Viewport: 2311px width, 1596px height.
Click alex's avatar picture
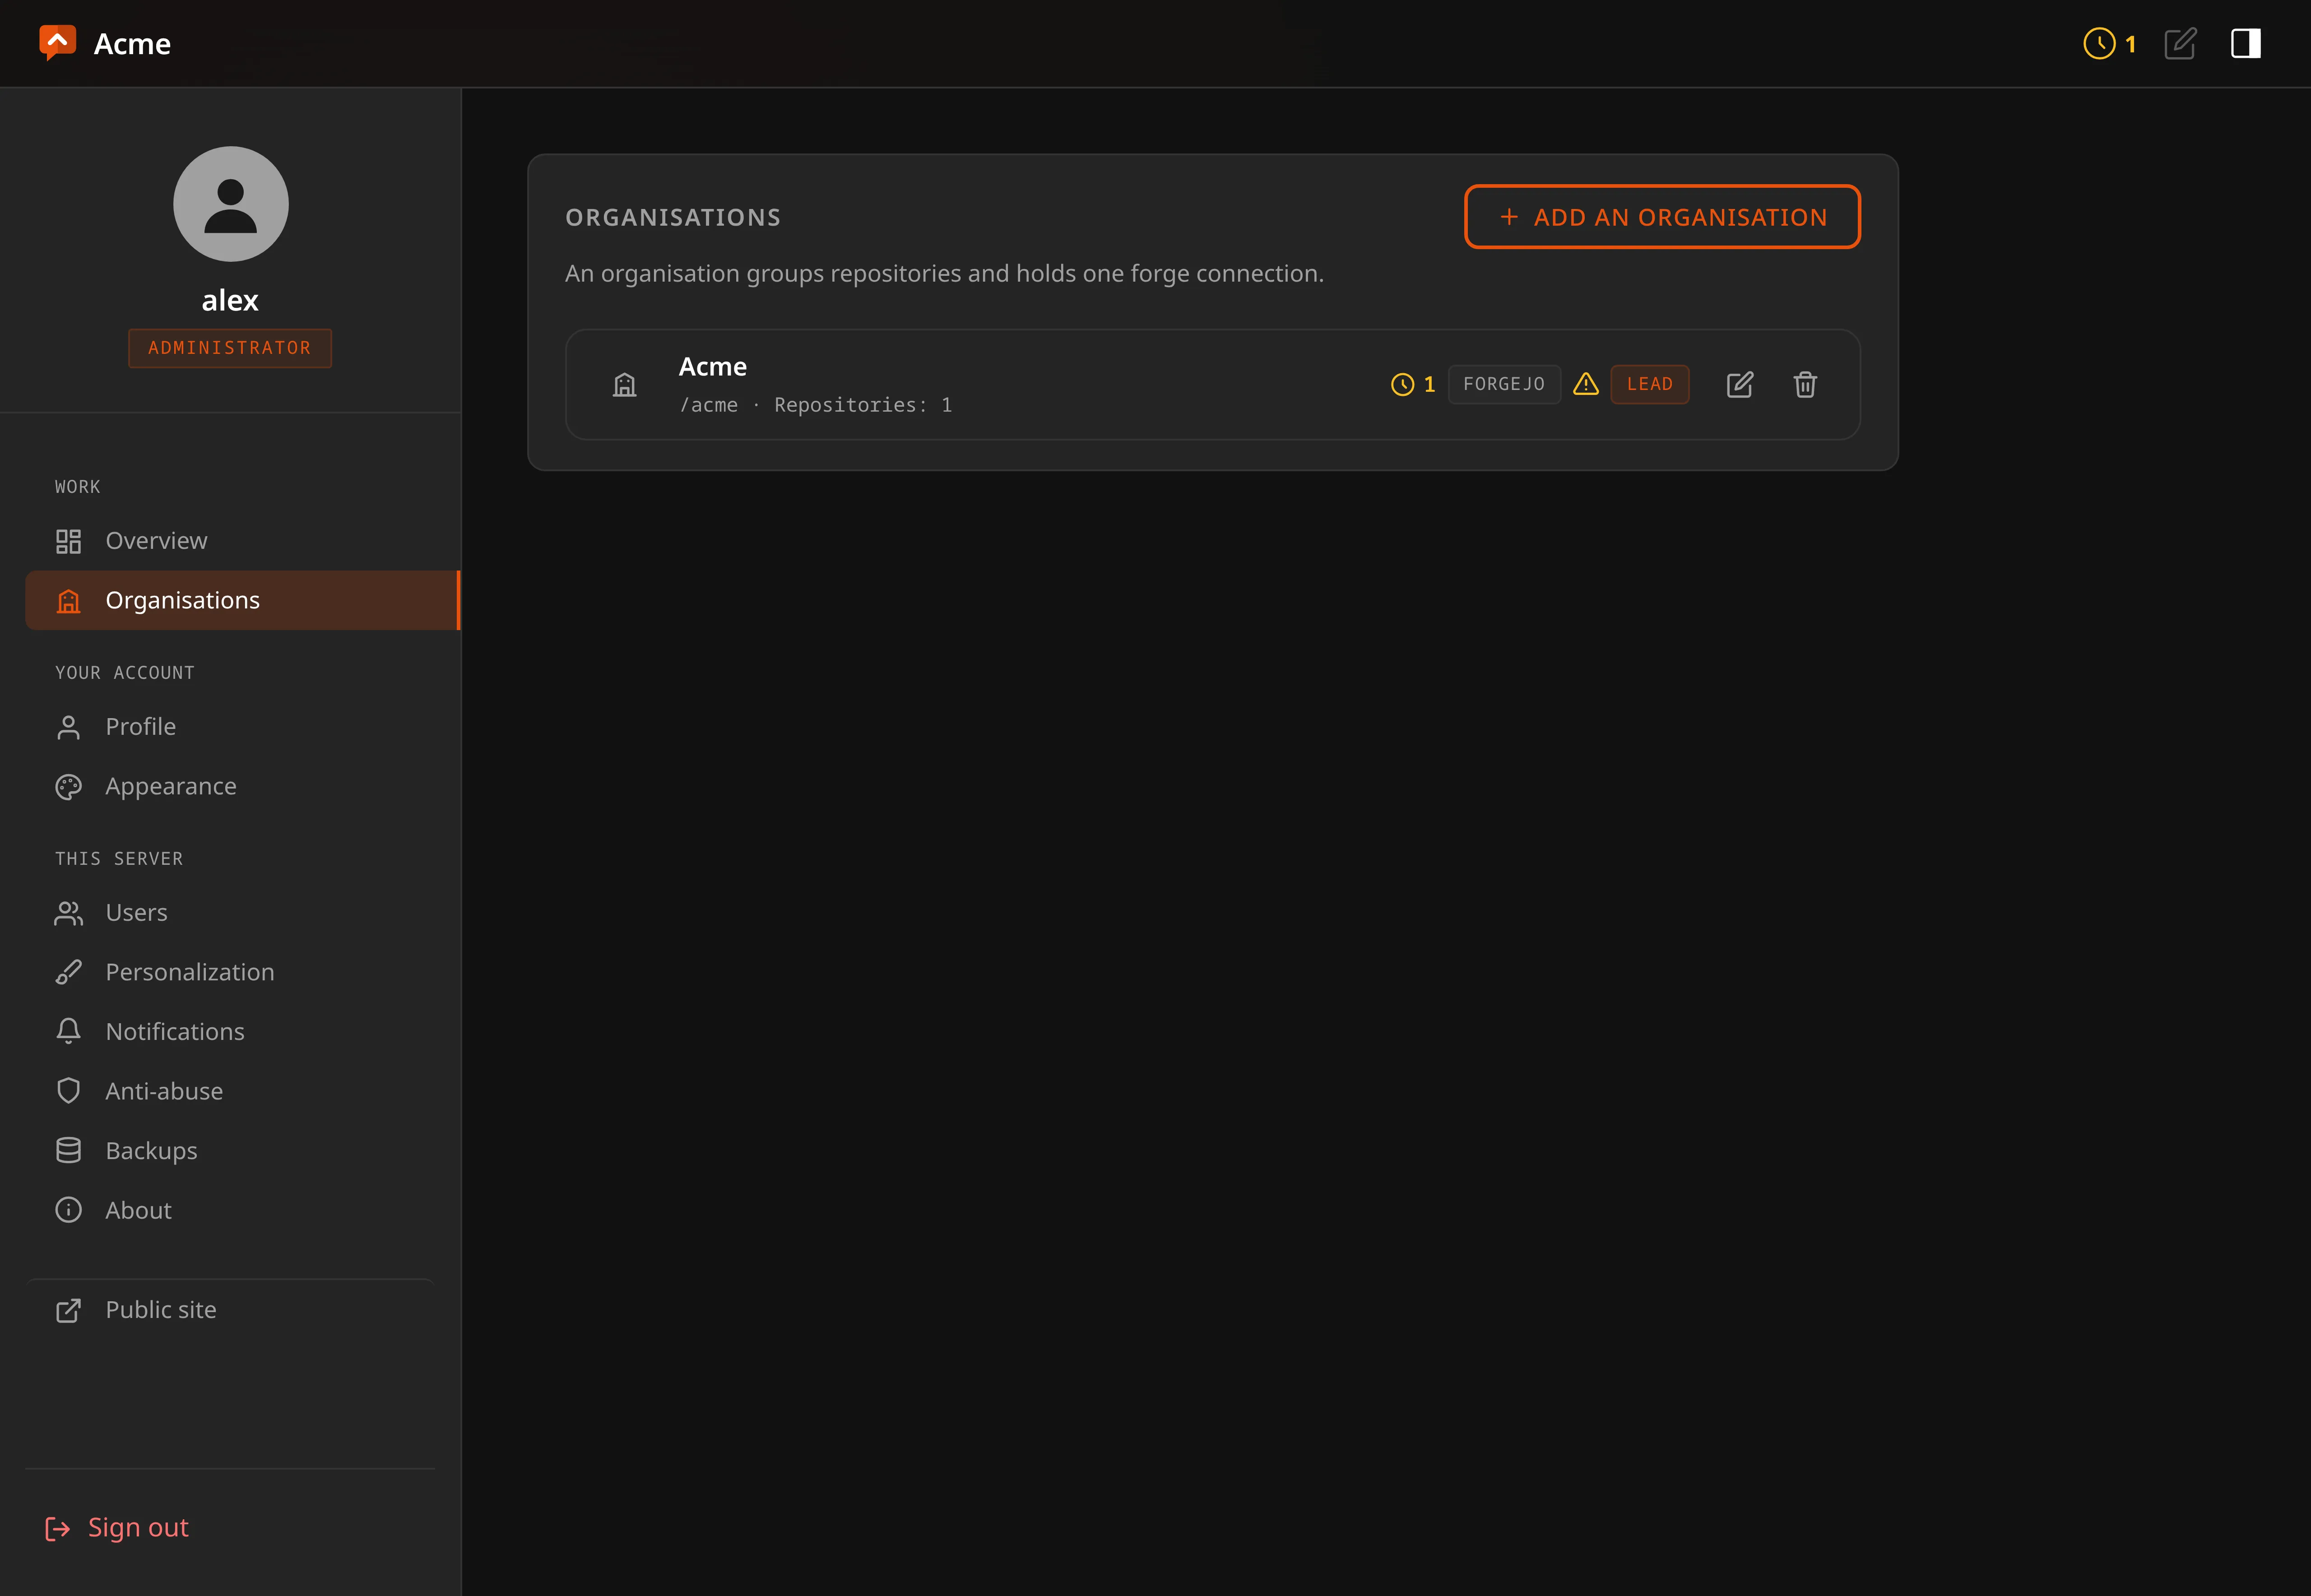tap(231, 204)
